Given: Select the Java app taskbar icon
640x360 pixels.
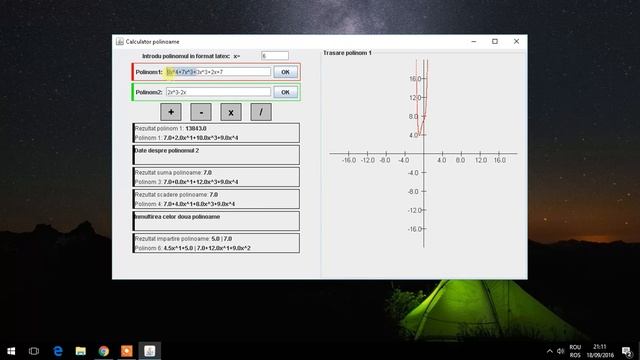Looking at the screenshot, I should (149, 351).
